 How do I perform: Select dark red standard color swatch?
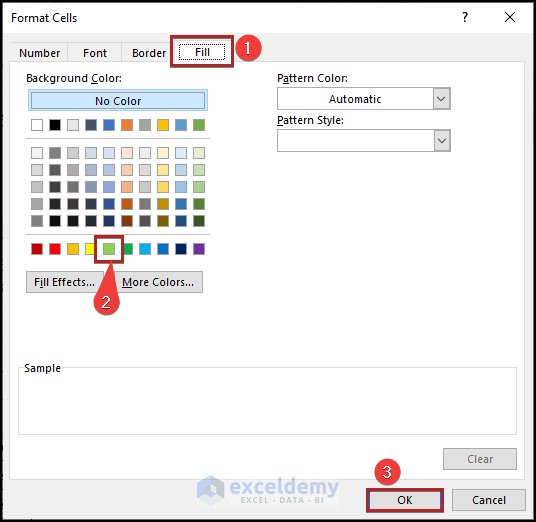click(x=37, y=249)
